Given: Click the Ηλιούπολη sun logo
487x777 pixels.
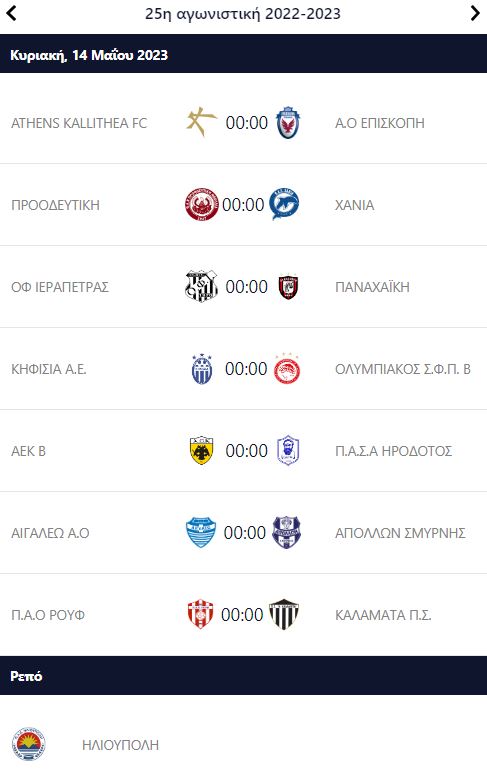Looking at the screenshot, I should [x=29, y=744].
